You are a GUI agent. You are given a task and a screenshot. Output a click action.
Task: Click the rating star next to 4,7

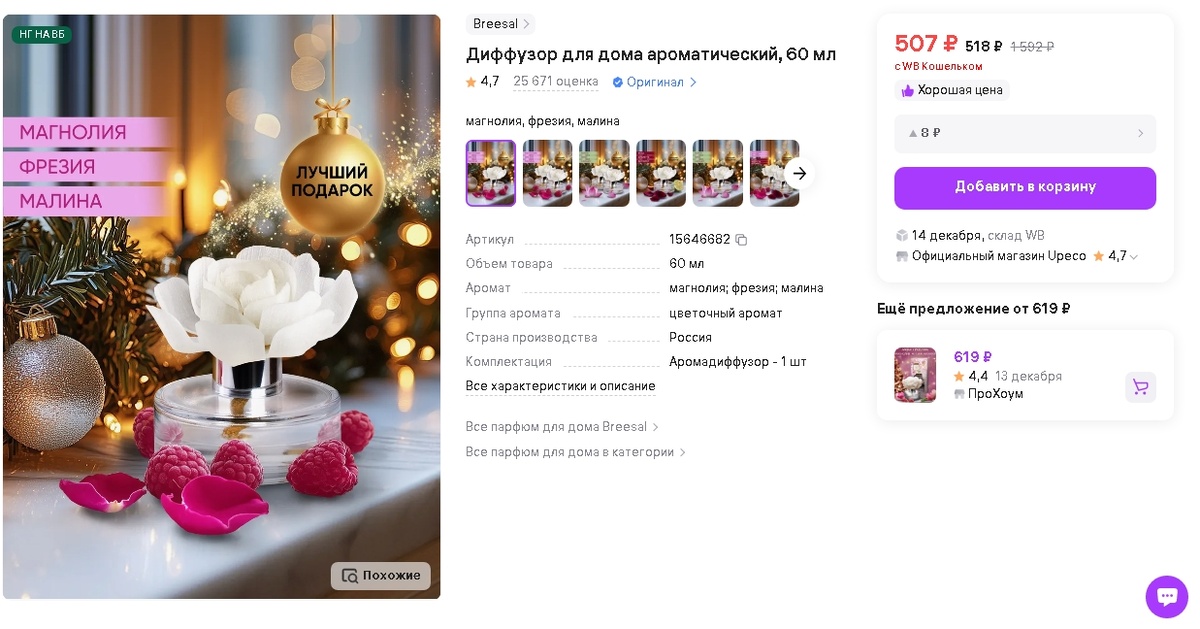pyautogui.click(x=471, y=82)
